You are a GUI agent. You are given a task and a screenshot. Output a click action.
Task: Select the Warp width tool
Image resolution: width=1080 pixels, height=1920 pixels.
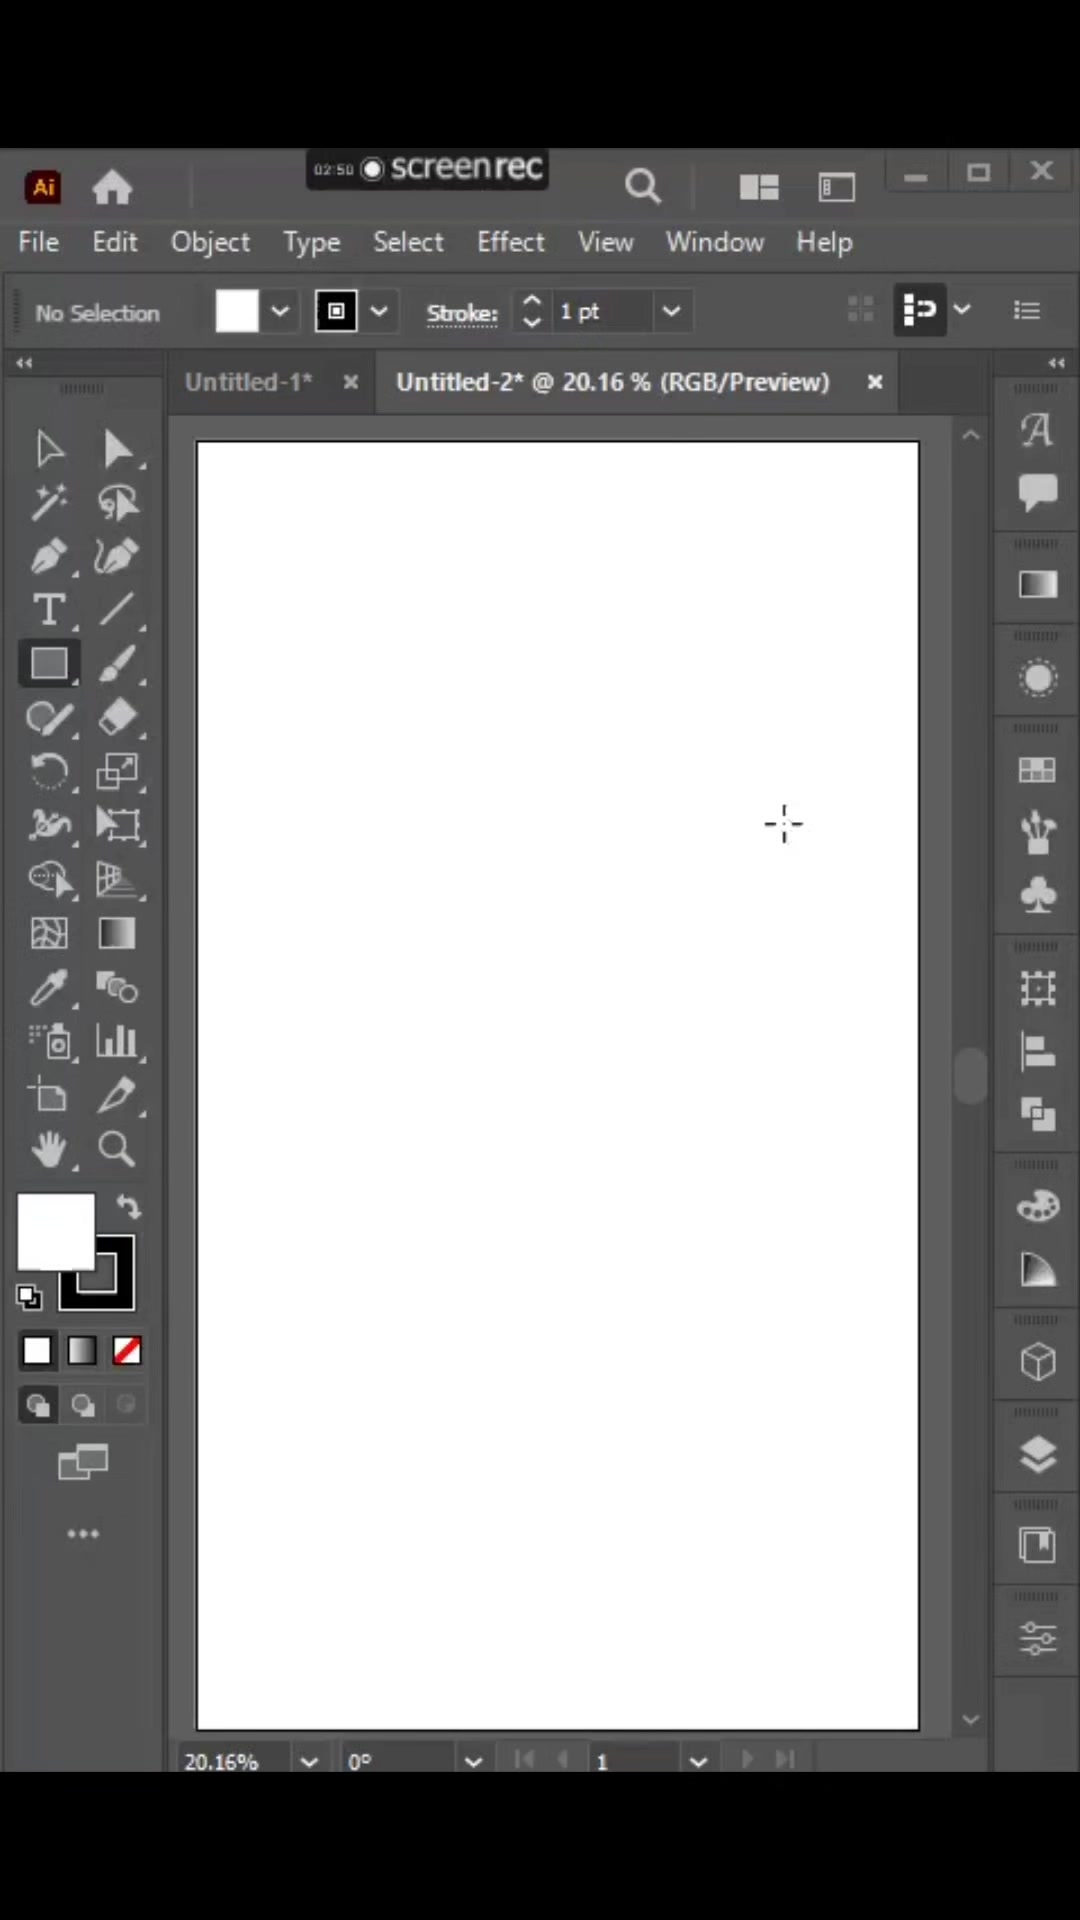[49, 825]
